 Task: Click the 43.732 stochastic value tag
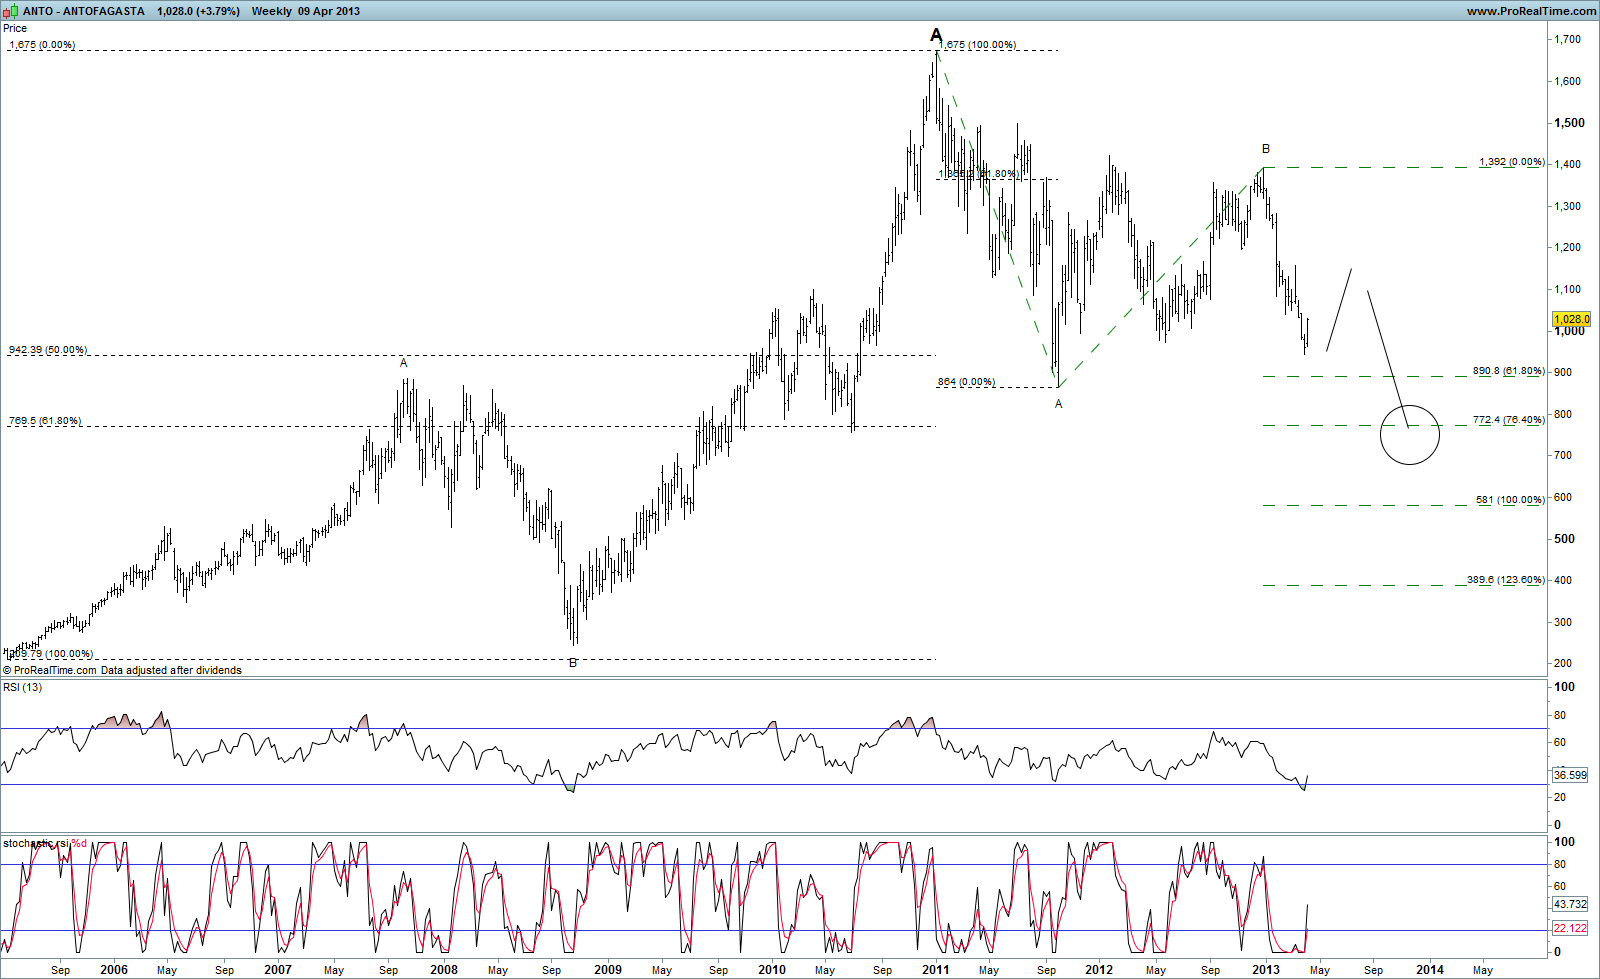(1570, 904)
